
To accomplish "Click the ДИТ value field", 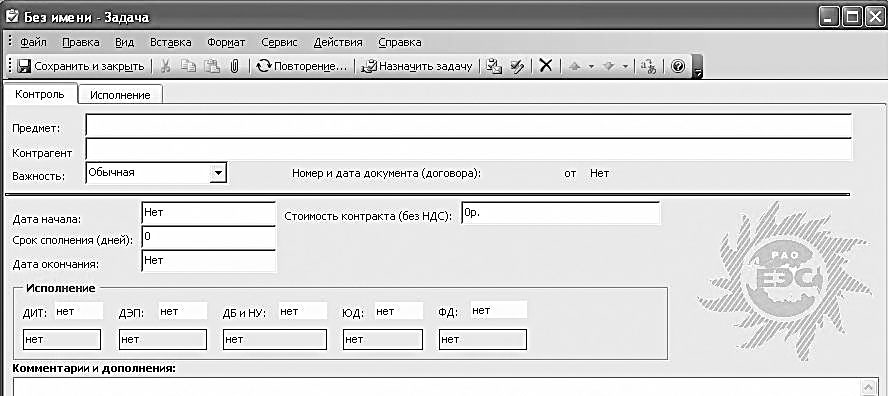I will coord(79,311).
